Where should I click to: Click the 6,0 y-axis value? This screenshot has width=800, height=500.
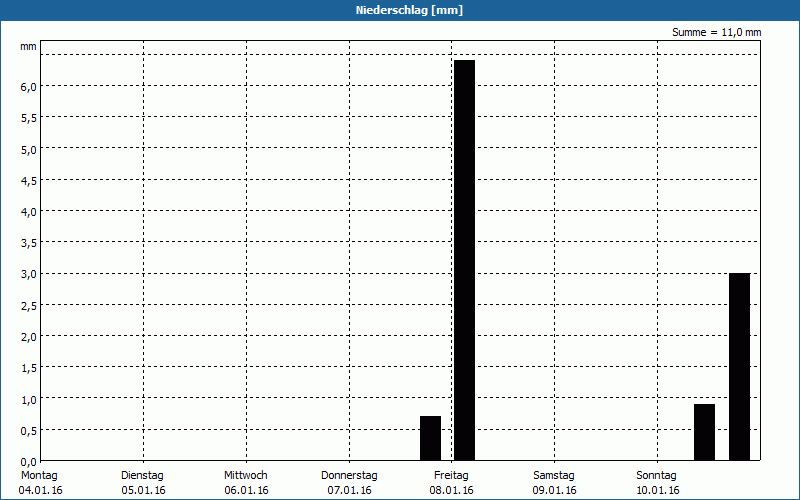click(29, 87)
